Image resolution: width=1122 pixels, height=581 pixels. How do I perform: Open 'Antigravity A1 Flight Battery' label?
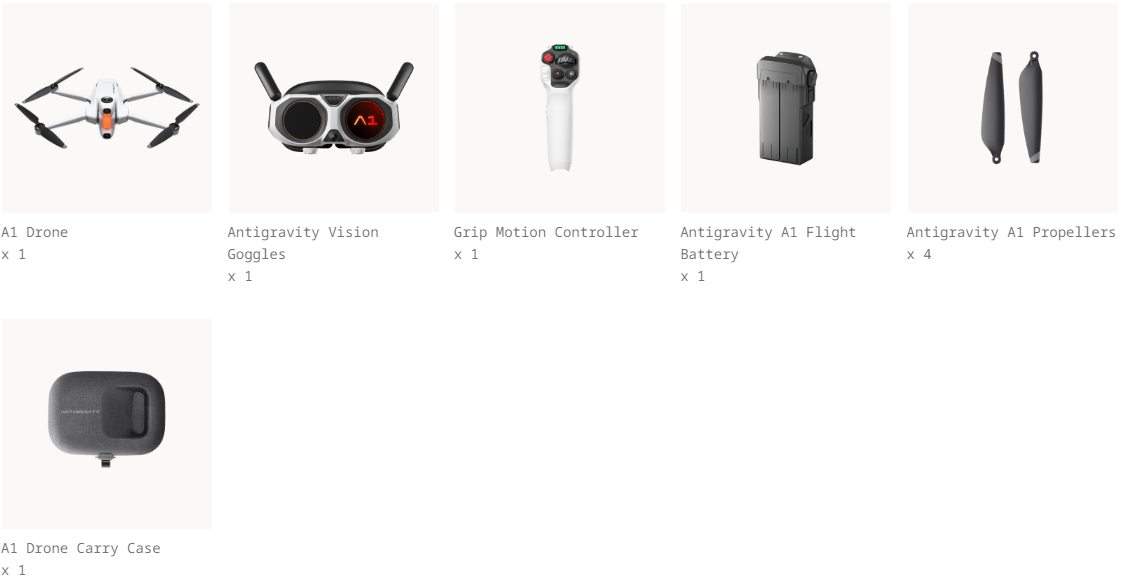(x=768, y=243)
